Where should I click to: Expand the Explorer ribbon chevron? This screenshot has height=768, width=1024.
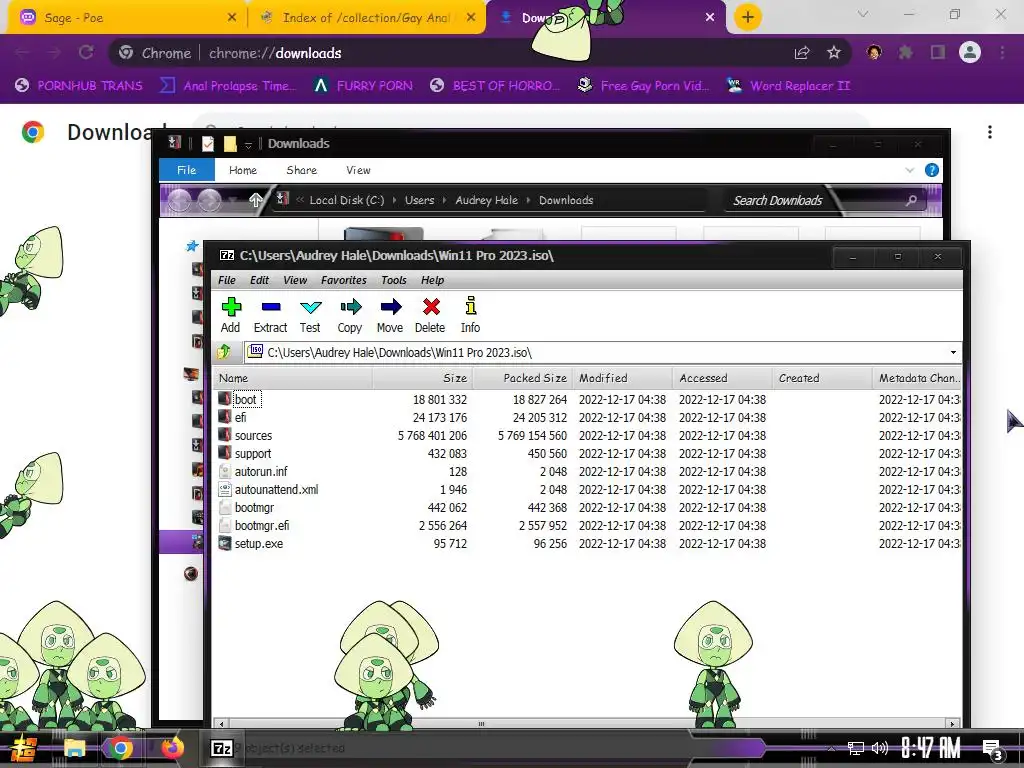click(910, 170)
